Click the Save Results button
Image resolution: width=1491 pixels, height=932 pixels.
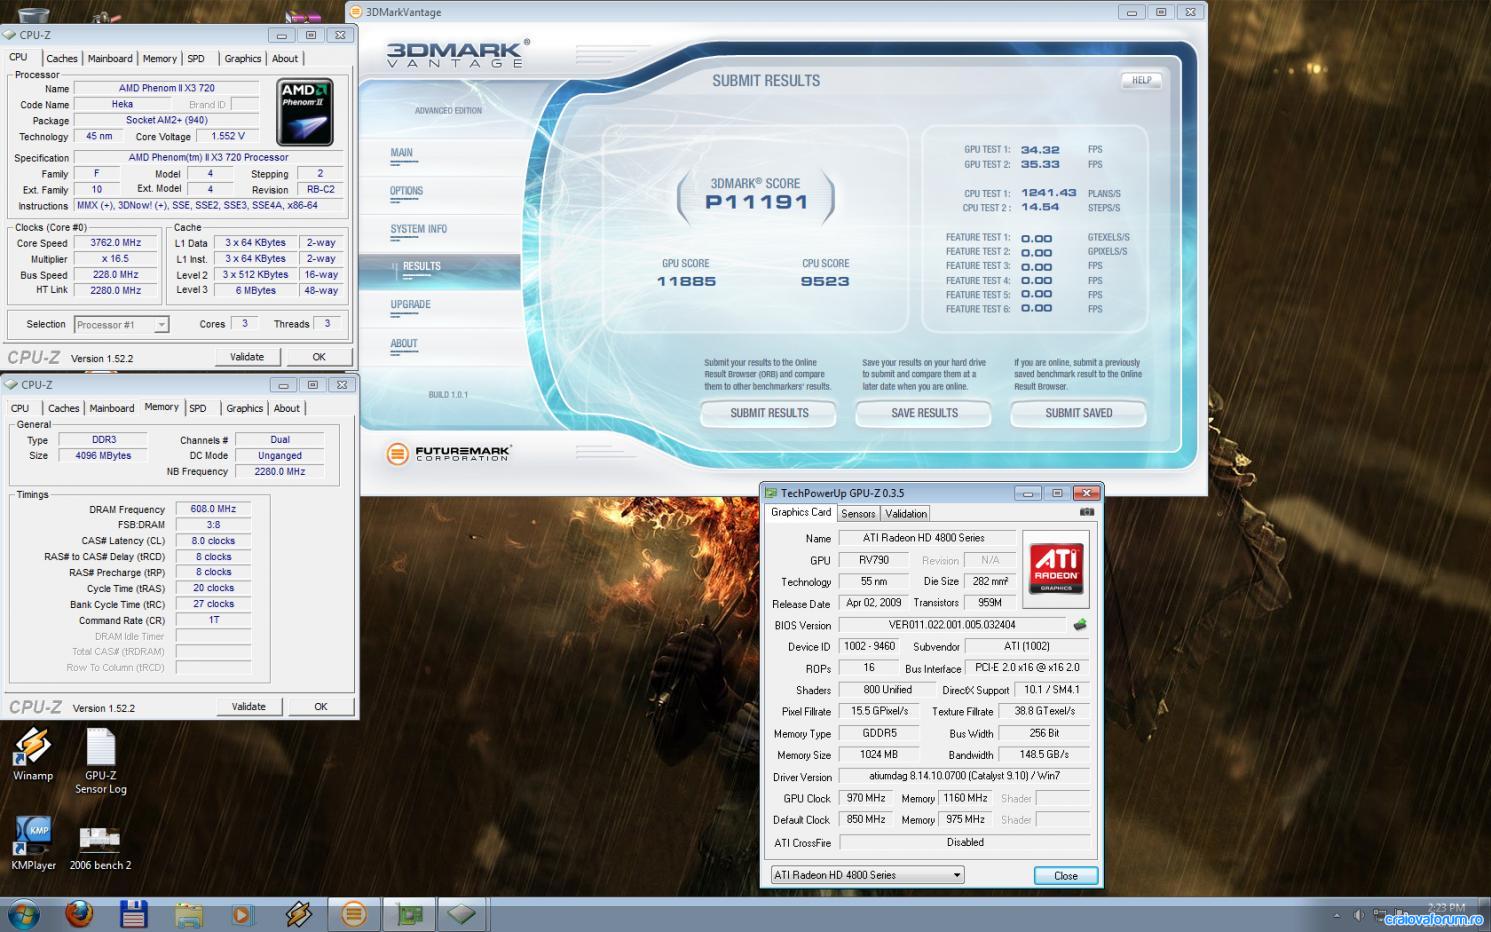924,413
